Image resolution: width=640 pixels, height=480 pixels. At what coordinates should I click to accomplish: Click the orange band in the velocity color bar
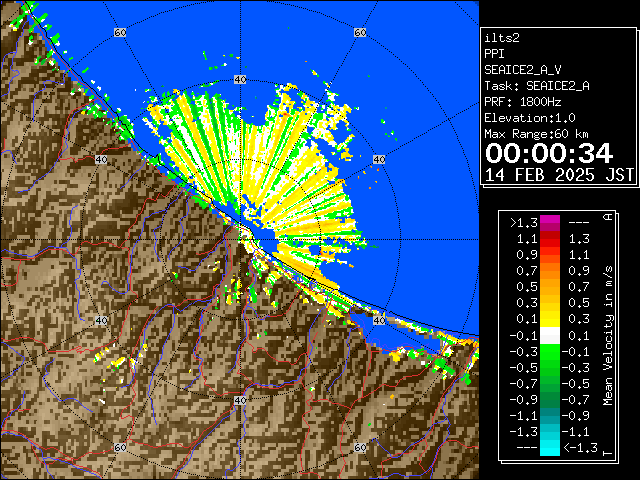click(550, 271)
